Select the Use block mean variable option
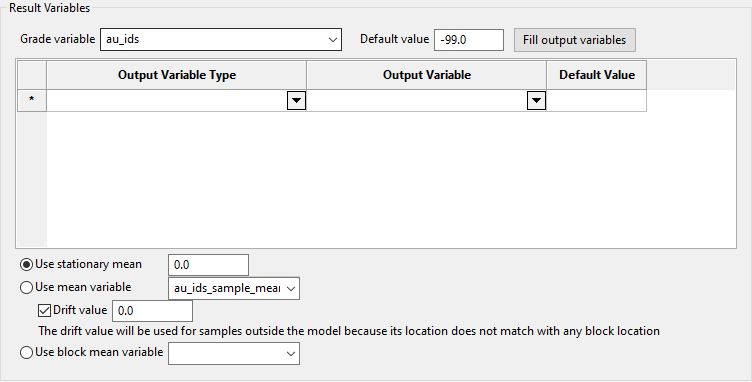The image size is (752, 382). click(27, 352)
